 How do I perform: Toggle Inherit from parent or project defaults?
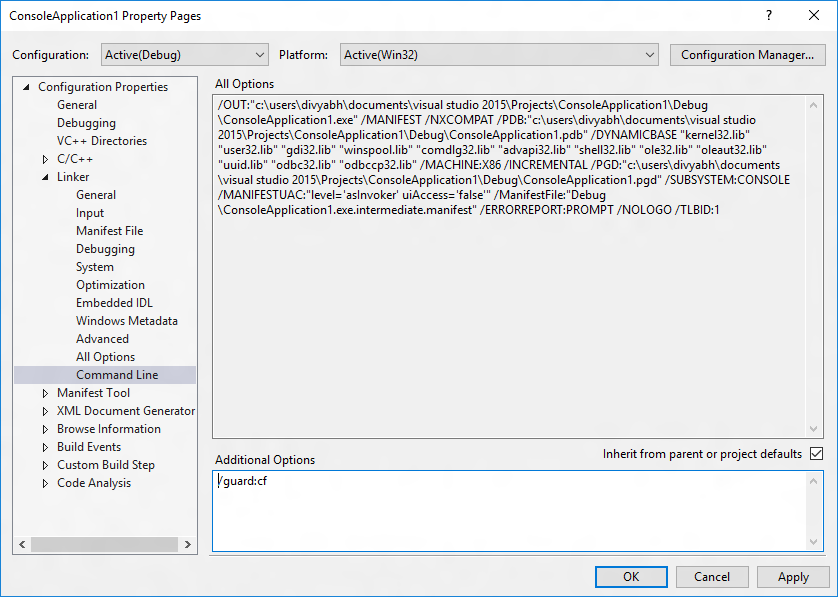(815, 453)
